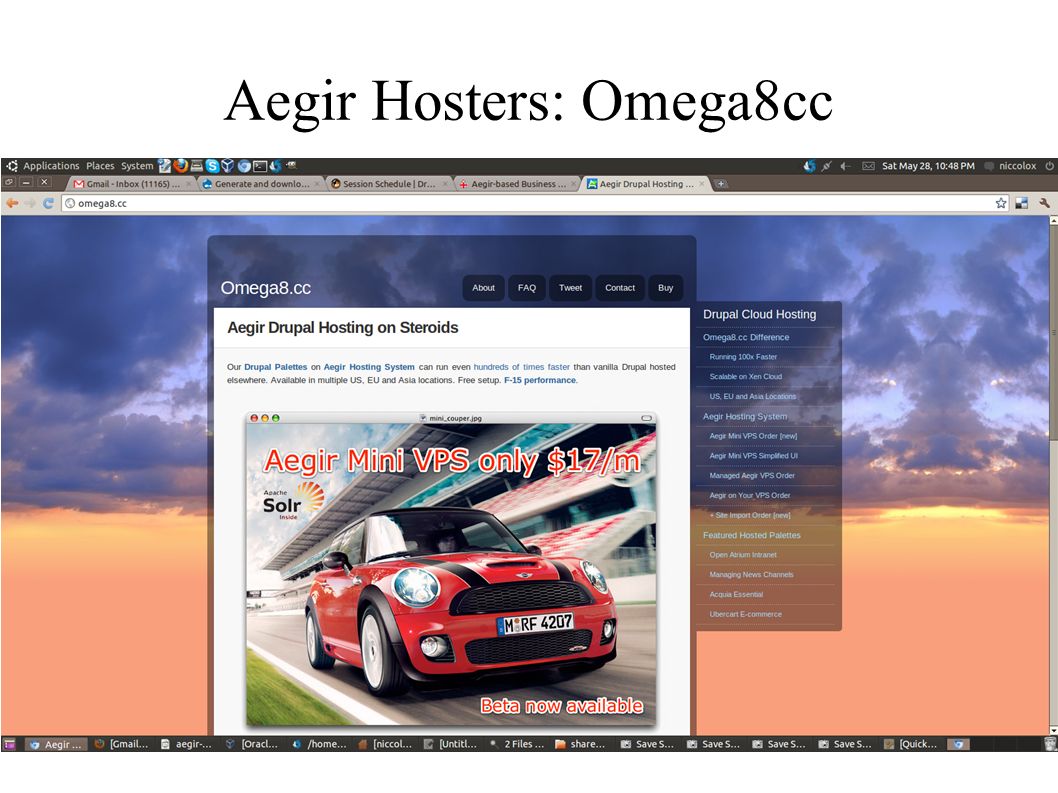Image resolution: width=1058 pixels, height=793 pixels.
Task: Bookmark this page with the star icon
Action: tap(1001, 203)
